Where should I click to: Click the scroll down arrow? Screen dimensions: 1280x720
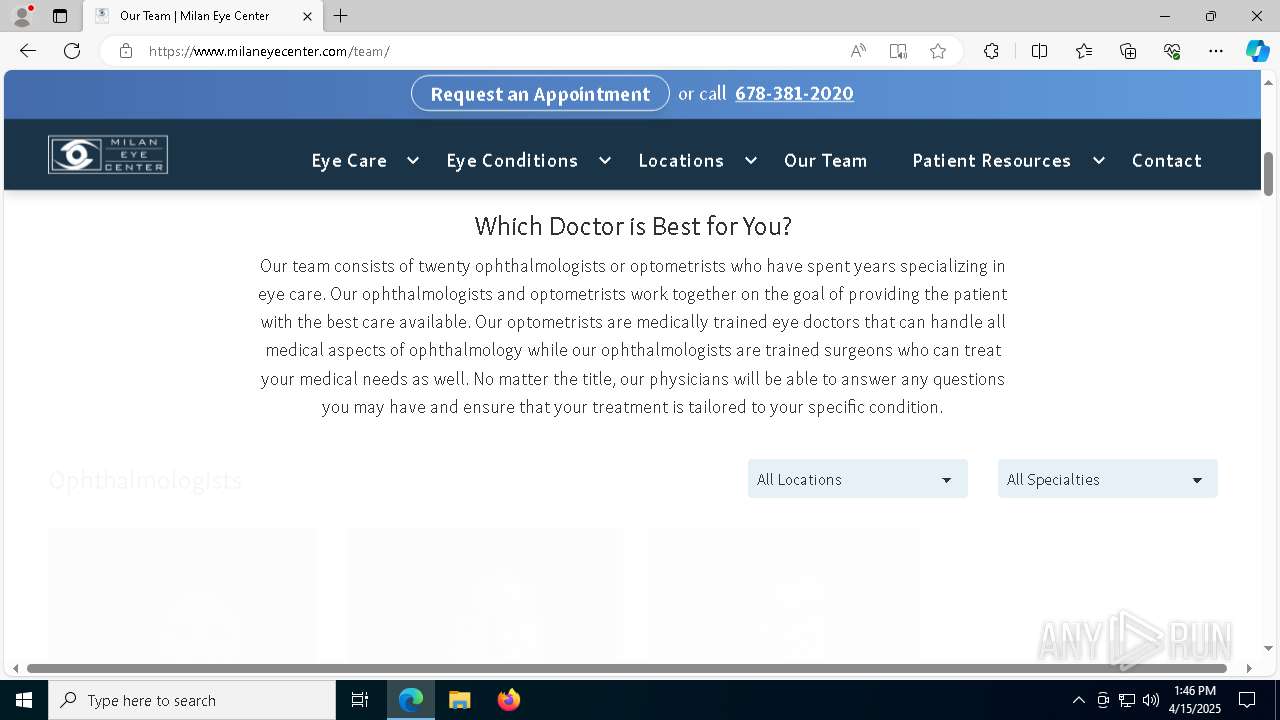(1268, 649)
